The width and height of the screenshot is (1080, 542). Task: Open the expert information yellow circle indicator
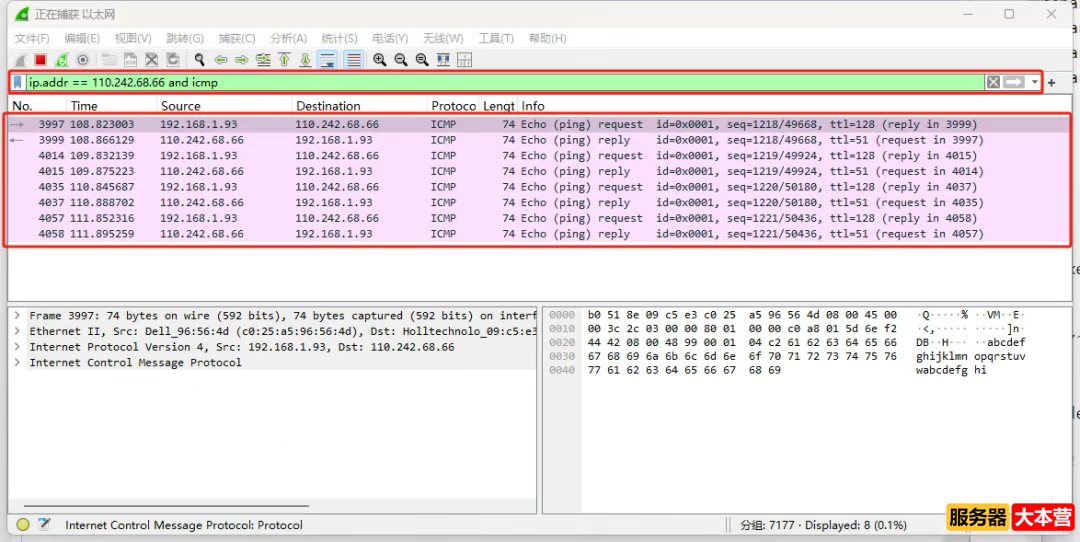point(23,525)
